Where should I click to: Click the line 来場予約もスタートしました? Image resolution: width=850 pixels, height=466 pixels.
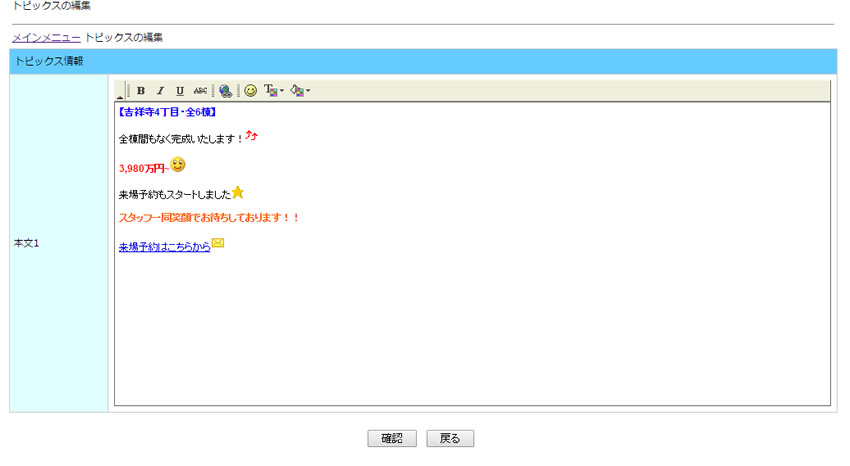click(x=175, y=195)
